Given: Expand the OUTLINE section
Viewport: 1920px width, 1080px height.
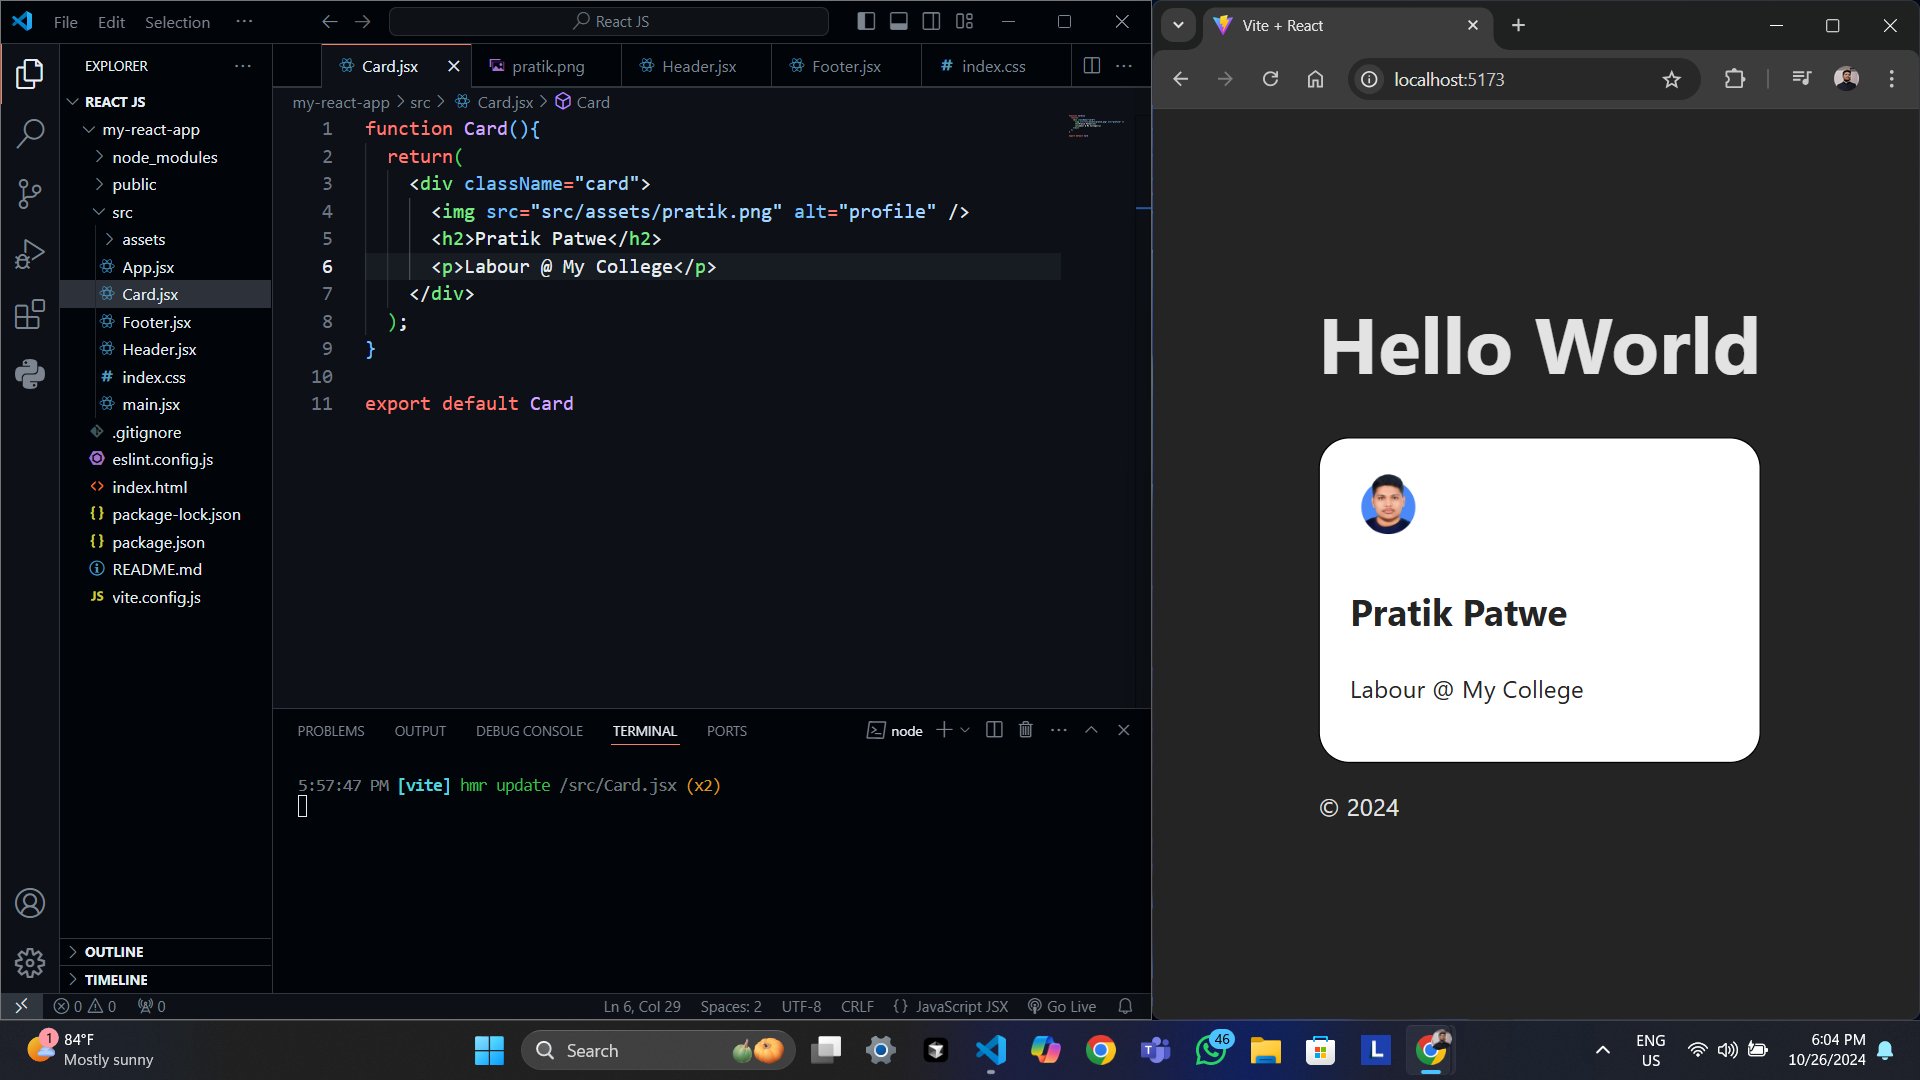Looking at the screenshot, I should (114, 952).
